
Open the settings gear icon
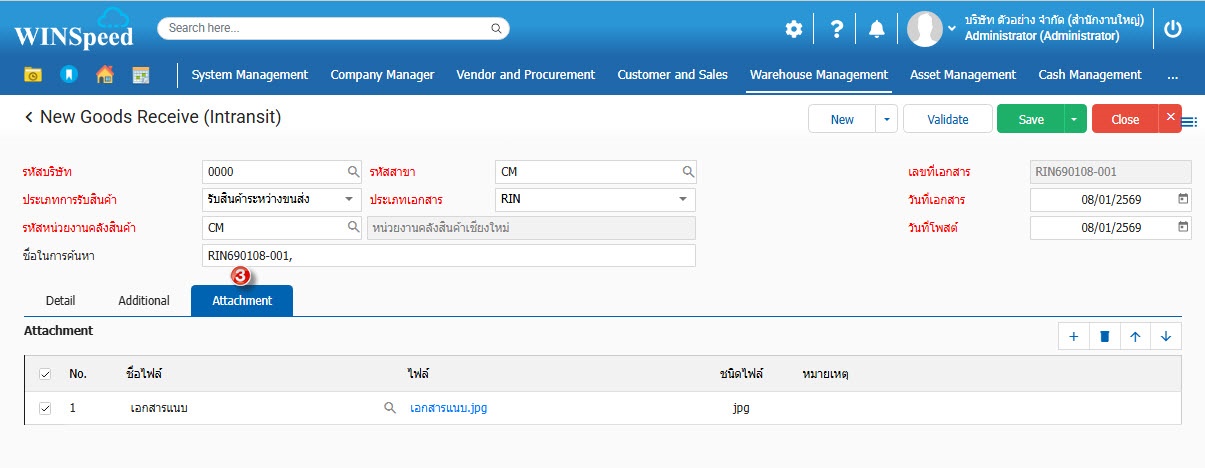tap(793, 29)
